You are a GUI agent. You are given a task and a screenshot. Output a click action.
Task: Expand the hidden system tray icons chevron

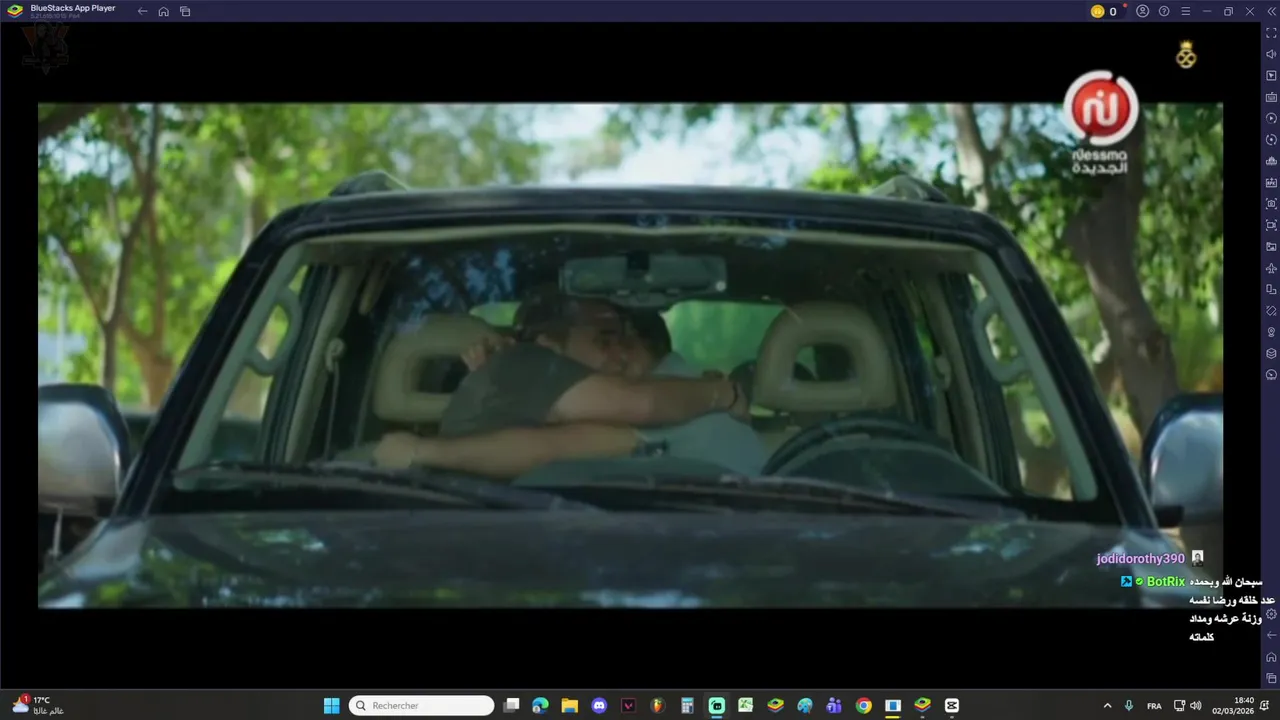1107,705
